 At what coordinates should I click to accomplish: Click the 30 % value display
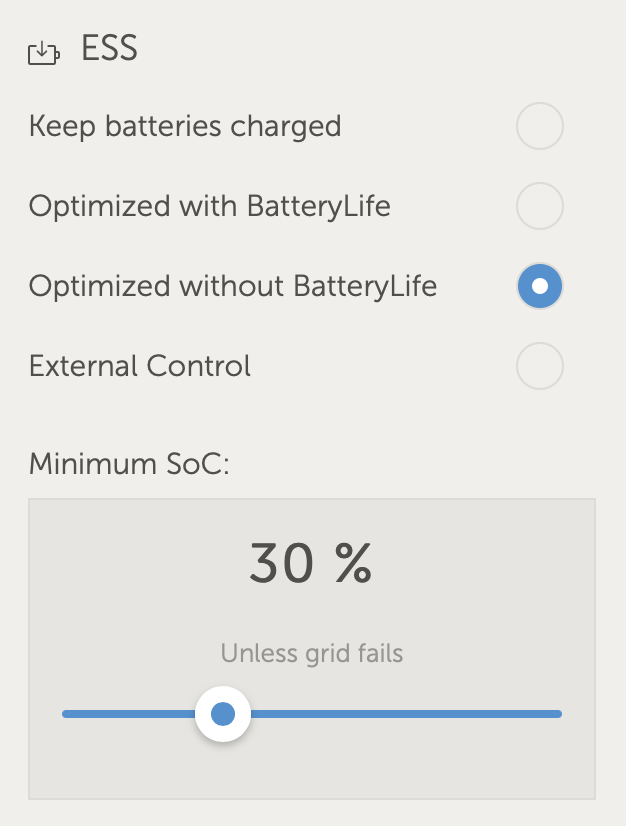pos(312,562)
